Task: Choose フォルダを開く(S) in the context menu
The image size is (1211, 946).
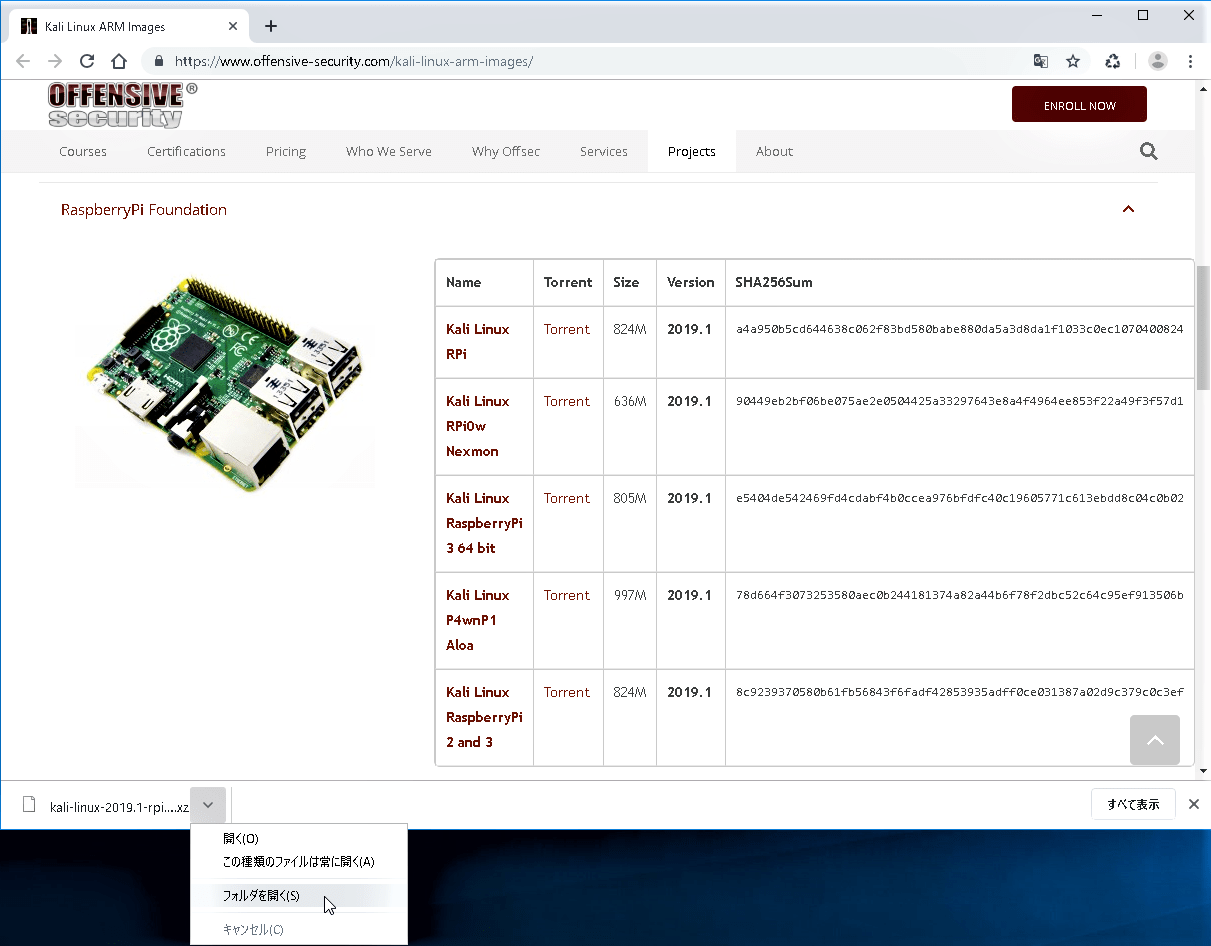Action: click(299, 896)
